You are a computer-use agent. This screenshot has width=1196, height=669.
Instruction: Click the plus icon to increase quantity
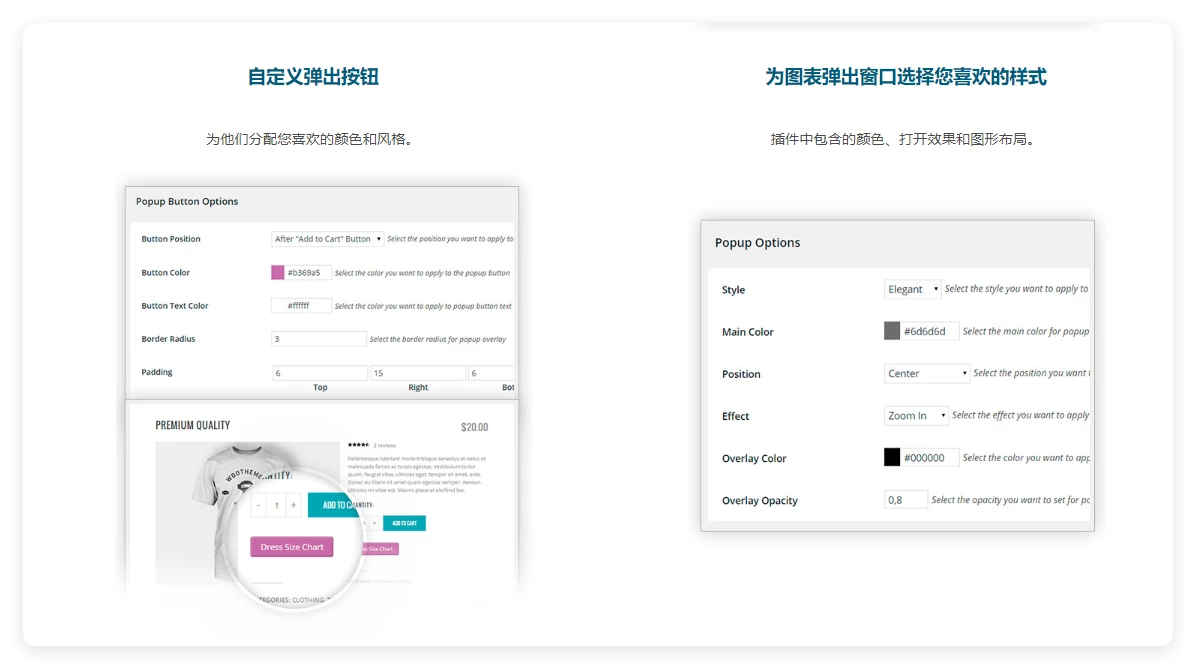pyautogui.click(x=293, y=505)
